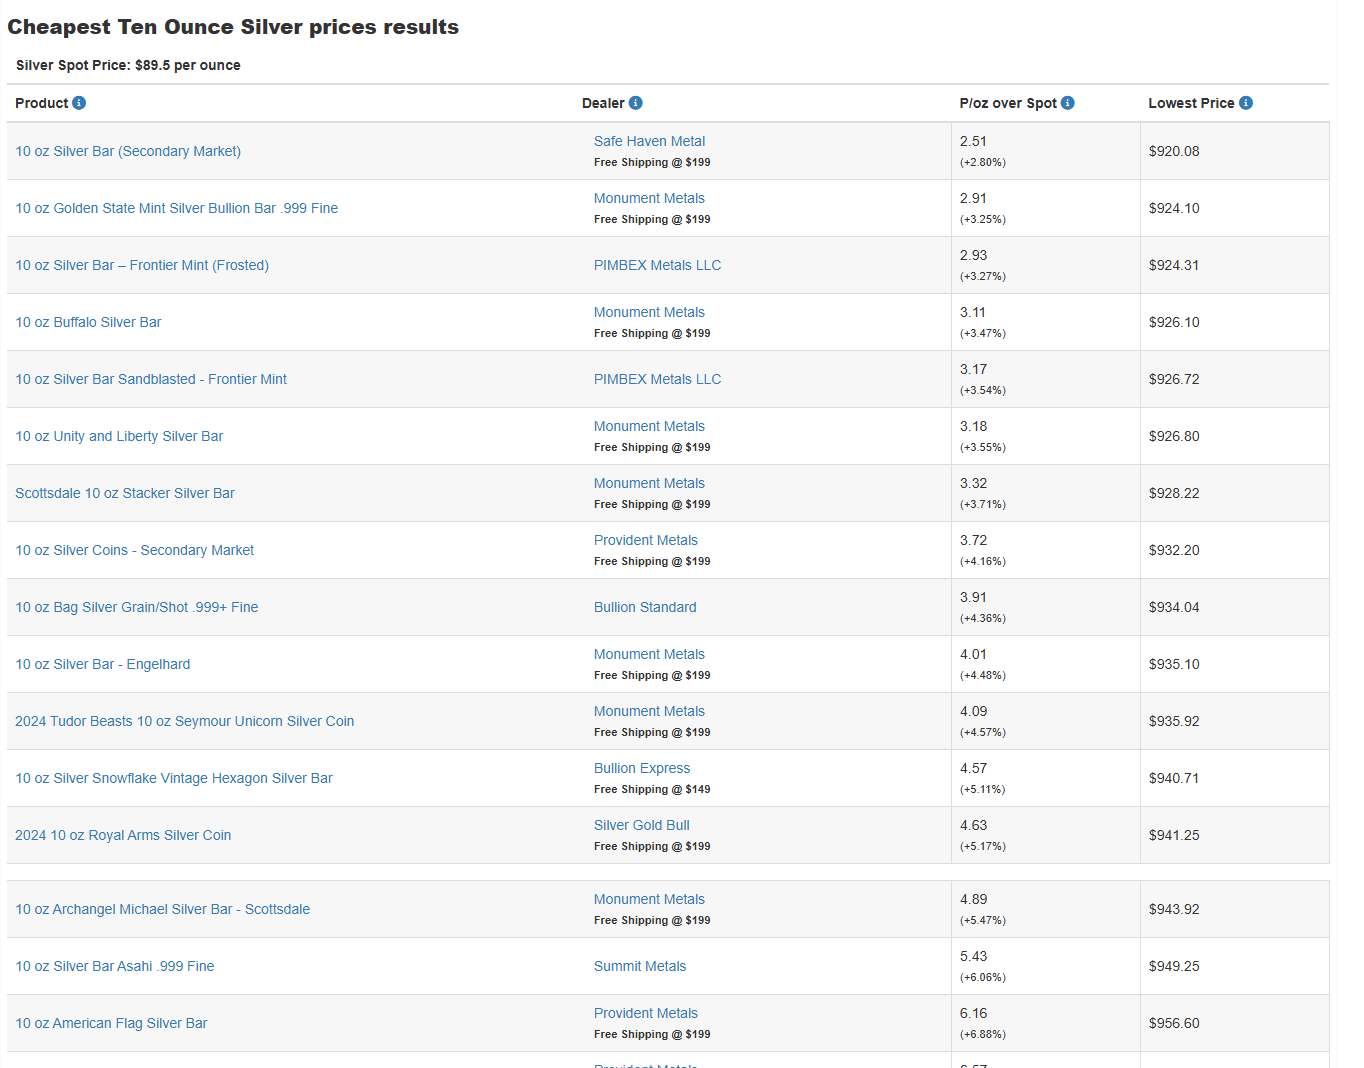The width and height of the screenshot is (1364, 1068).
Task: Visit Provident Metals for American Flag bar
Action: coord(646,1013)
